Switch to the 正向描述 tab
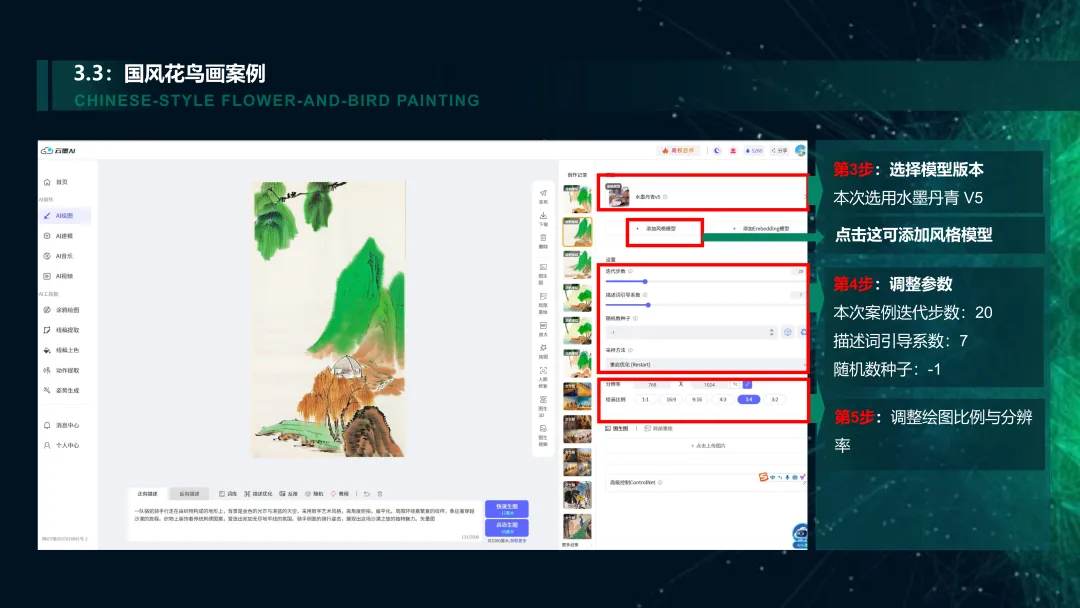1080x608 pixels. click(x=147, y=494)
